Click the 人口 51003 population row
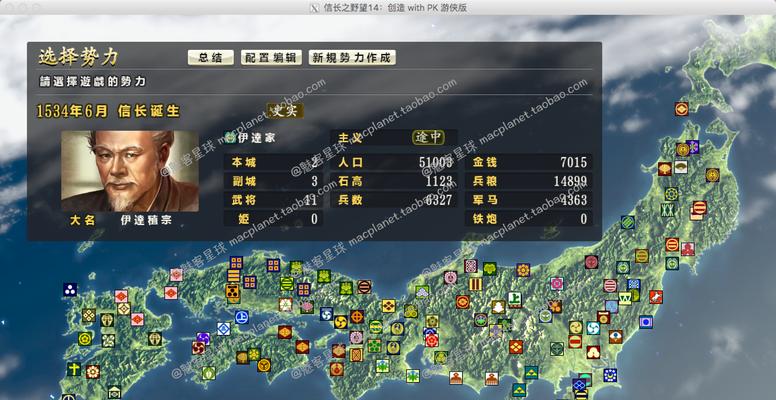 [x=395, y=162]
